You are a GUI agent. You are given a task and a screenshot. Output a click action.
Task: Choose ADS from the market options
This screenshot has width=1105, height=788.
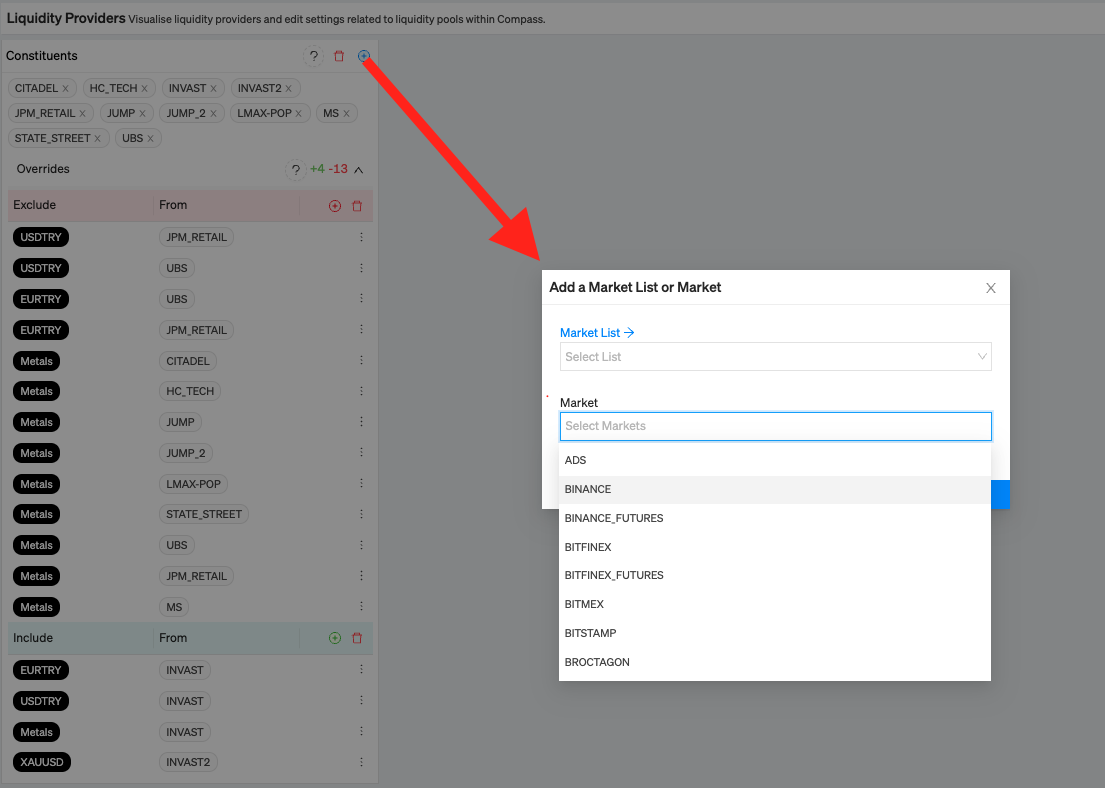[774, 460]
